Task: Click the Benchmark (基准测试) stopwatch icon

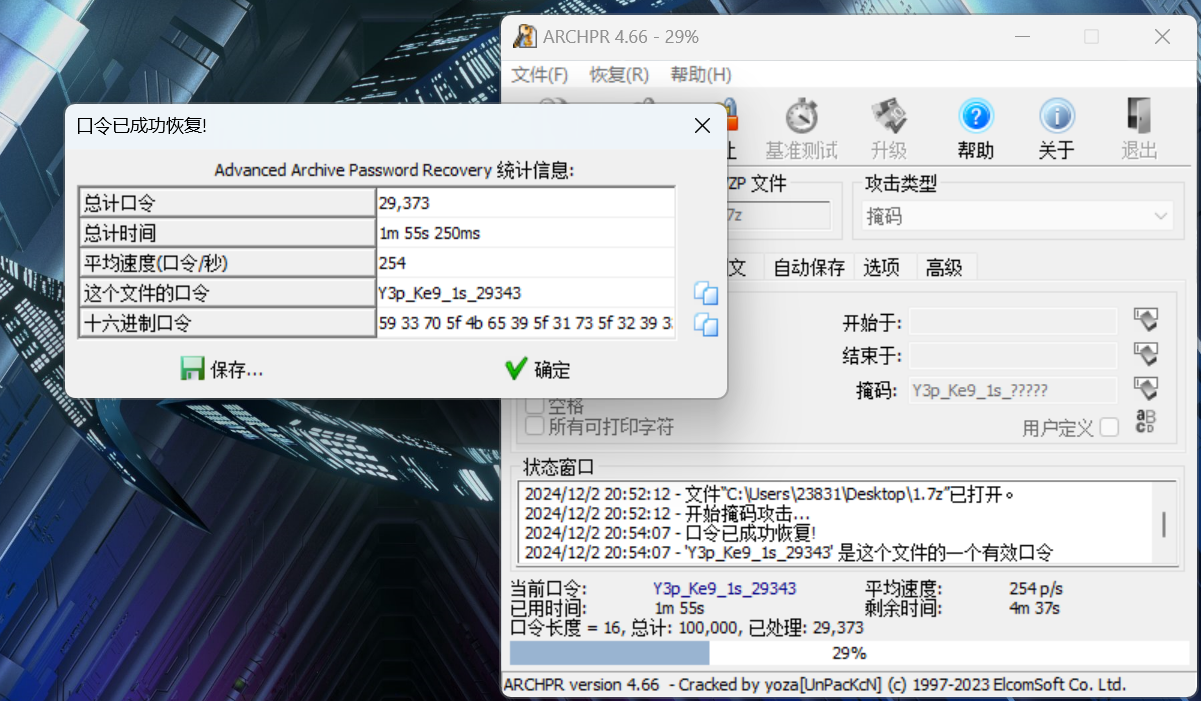Action: coord(802,117)
